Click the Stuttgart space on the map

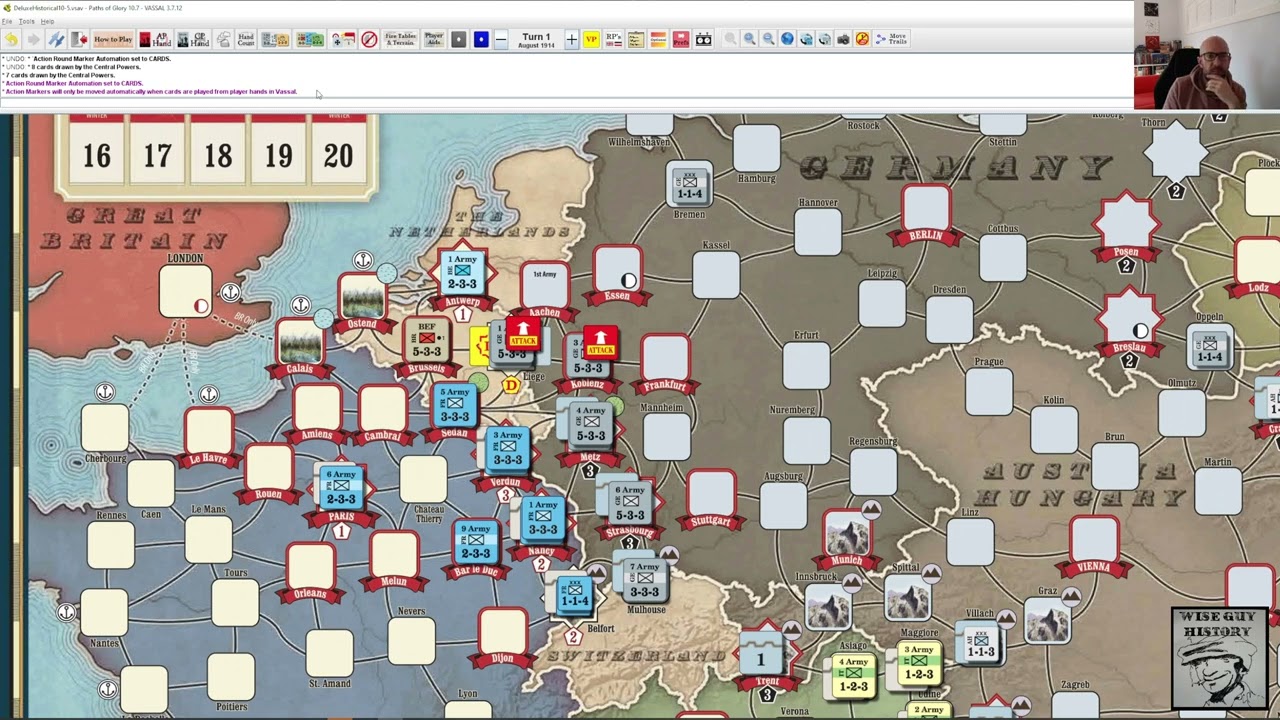click(x=712, y=494)
